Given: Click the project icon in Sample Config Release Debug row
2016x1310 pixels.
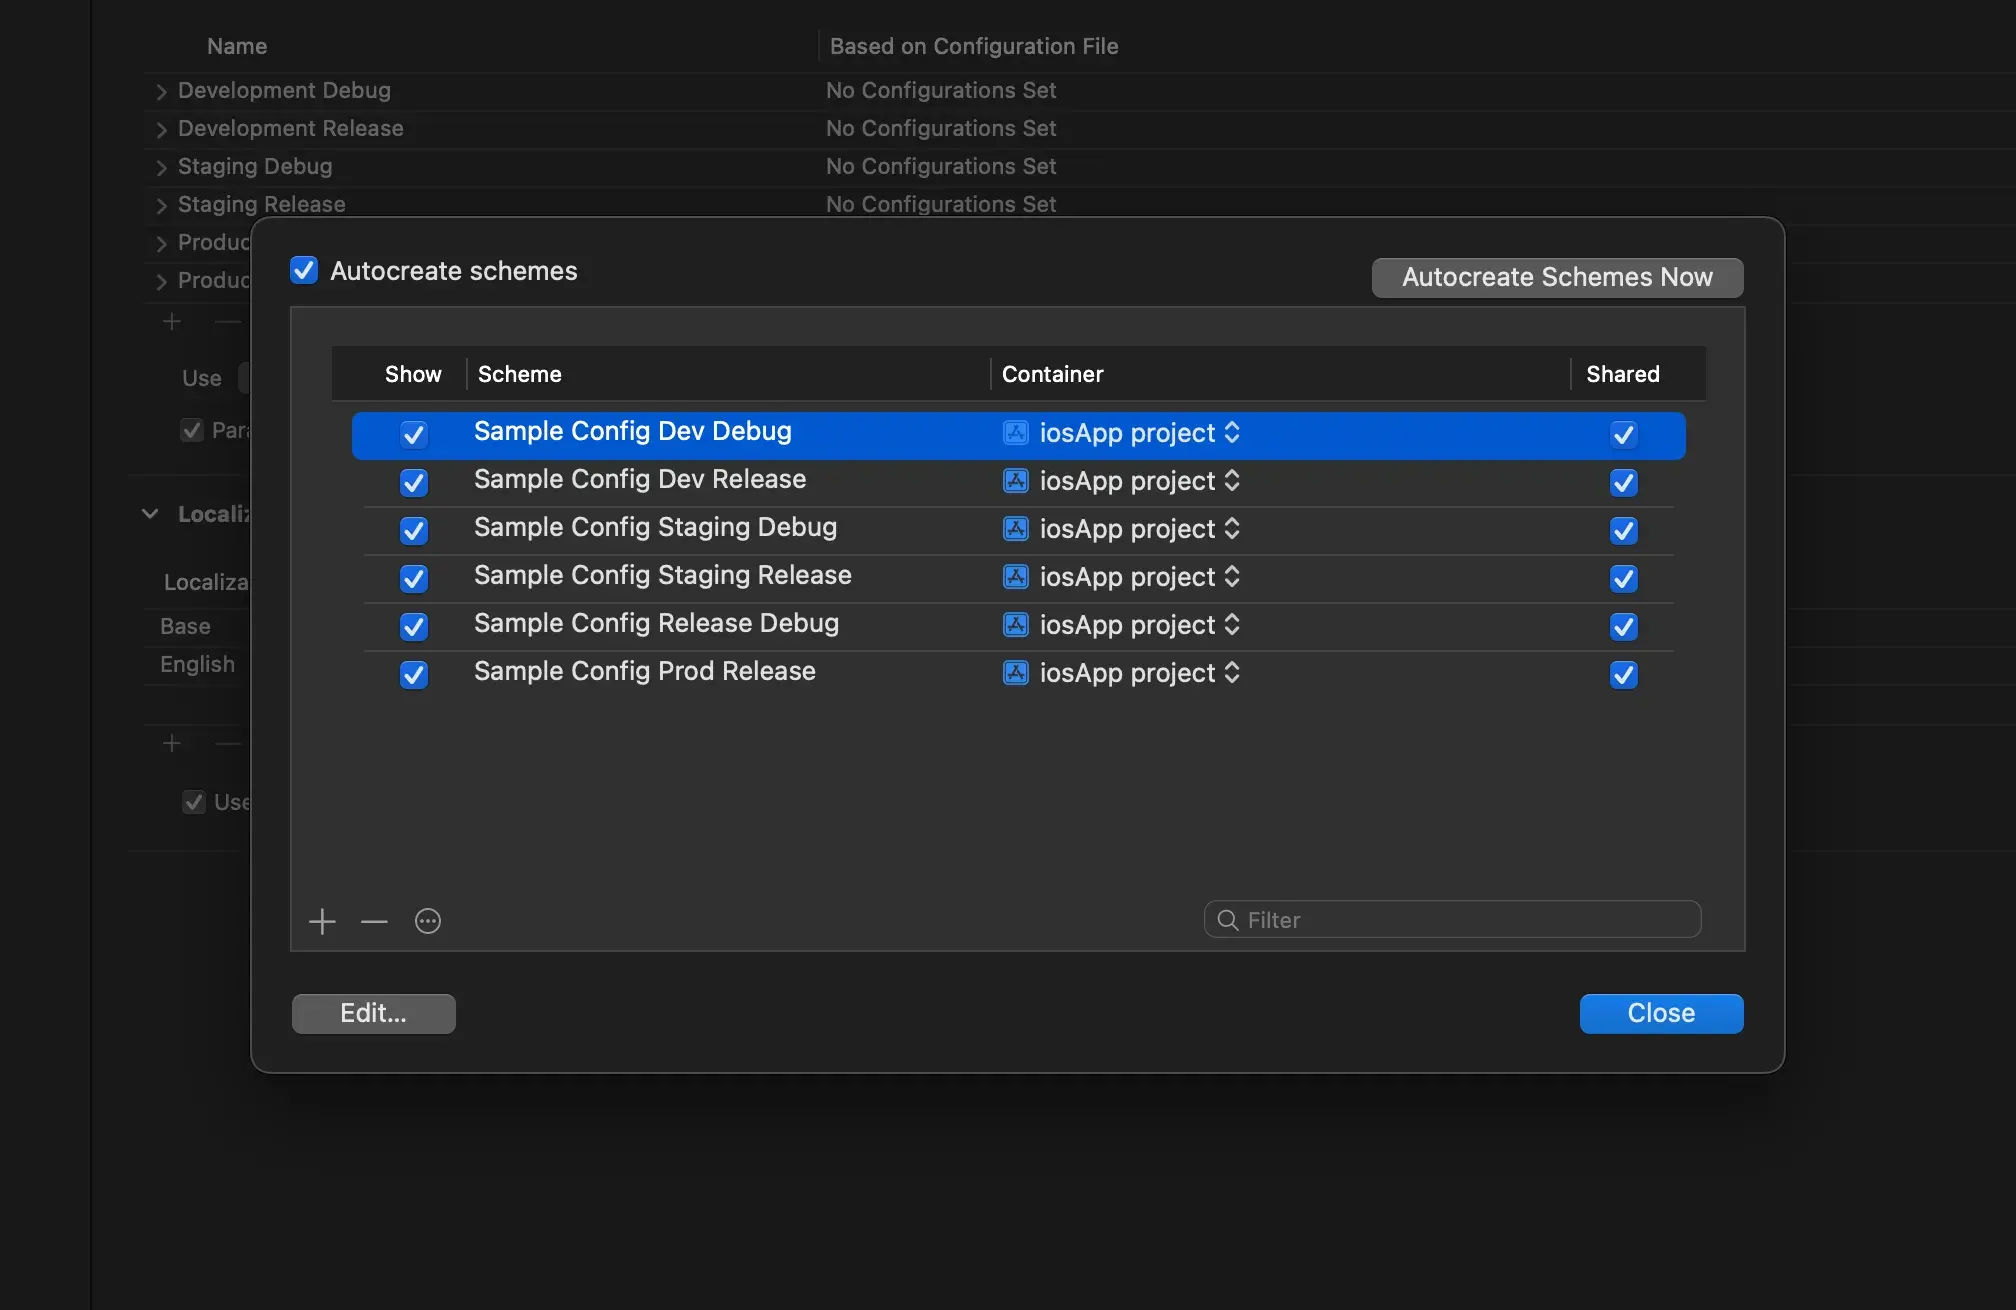Looking at the screenshot, I should [1016, 624].
